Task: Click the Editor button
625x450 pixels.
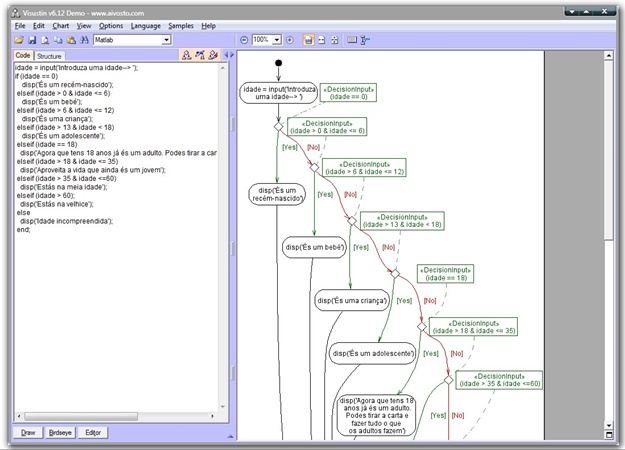Action: [93, 432]
